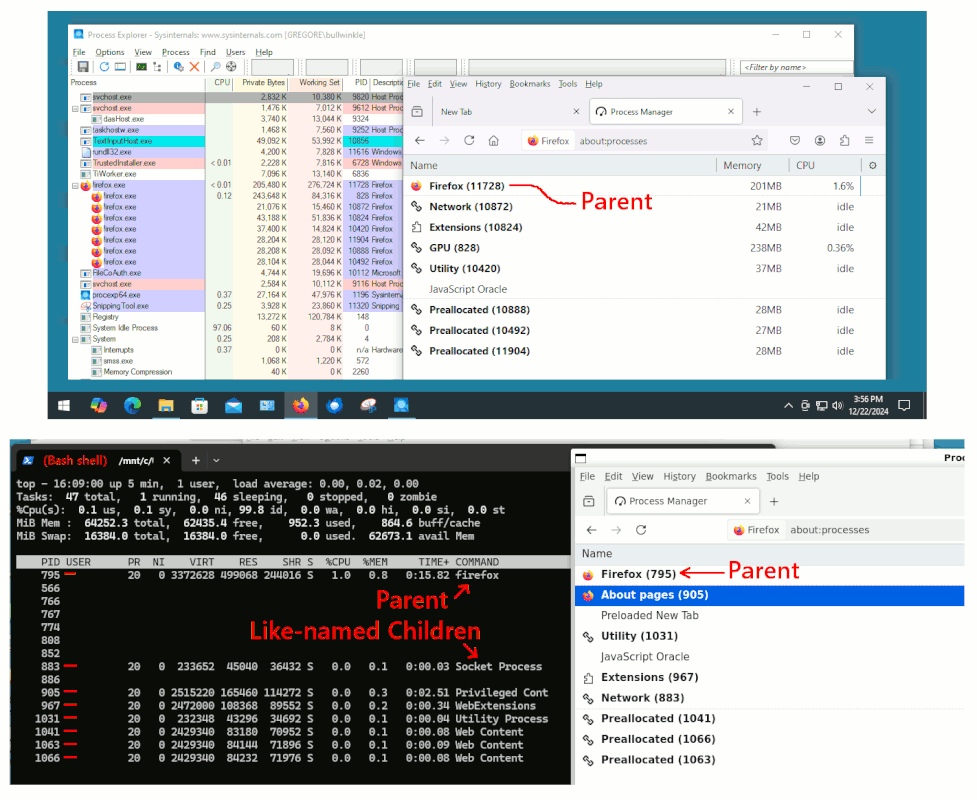Open the notification center icon in taskbar
This screenshot has height=800, width=977.
tap(904, 406)
